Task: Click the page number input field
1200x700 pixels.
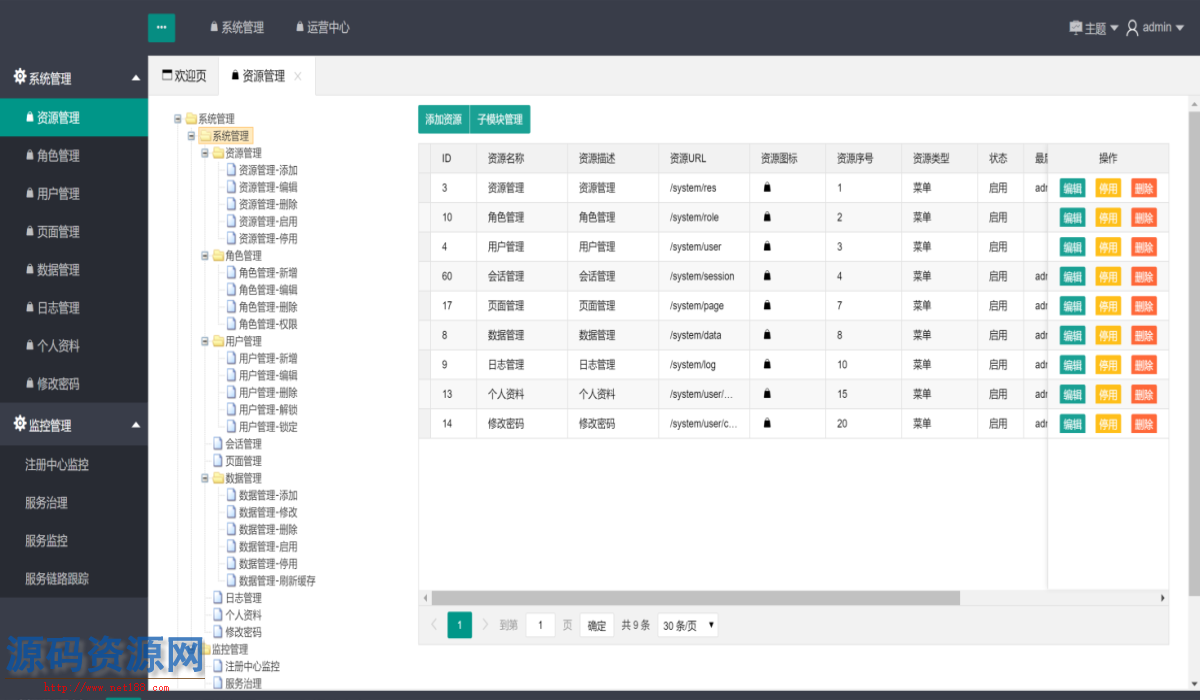Action: 540,625
